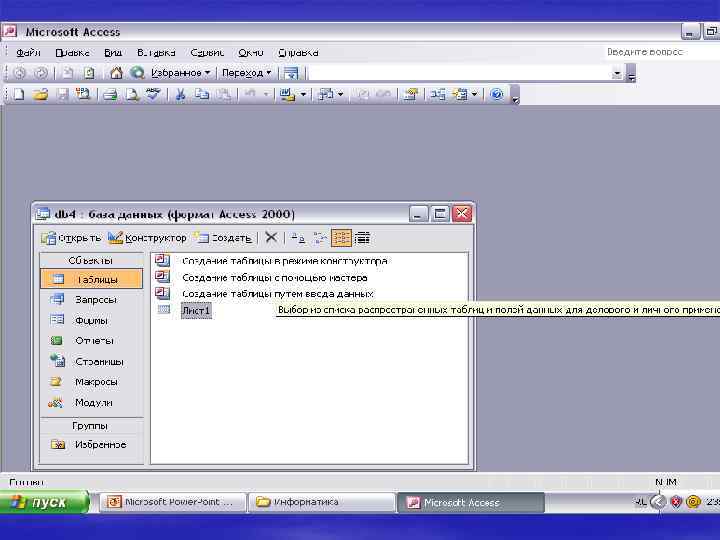The width and height of the screenshot is (720, 540).
Task: Open the Analyze dropdown arrow
Action: [341, 95]
